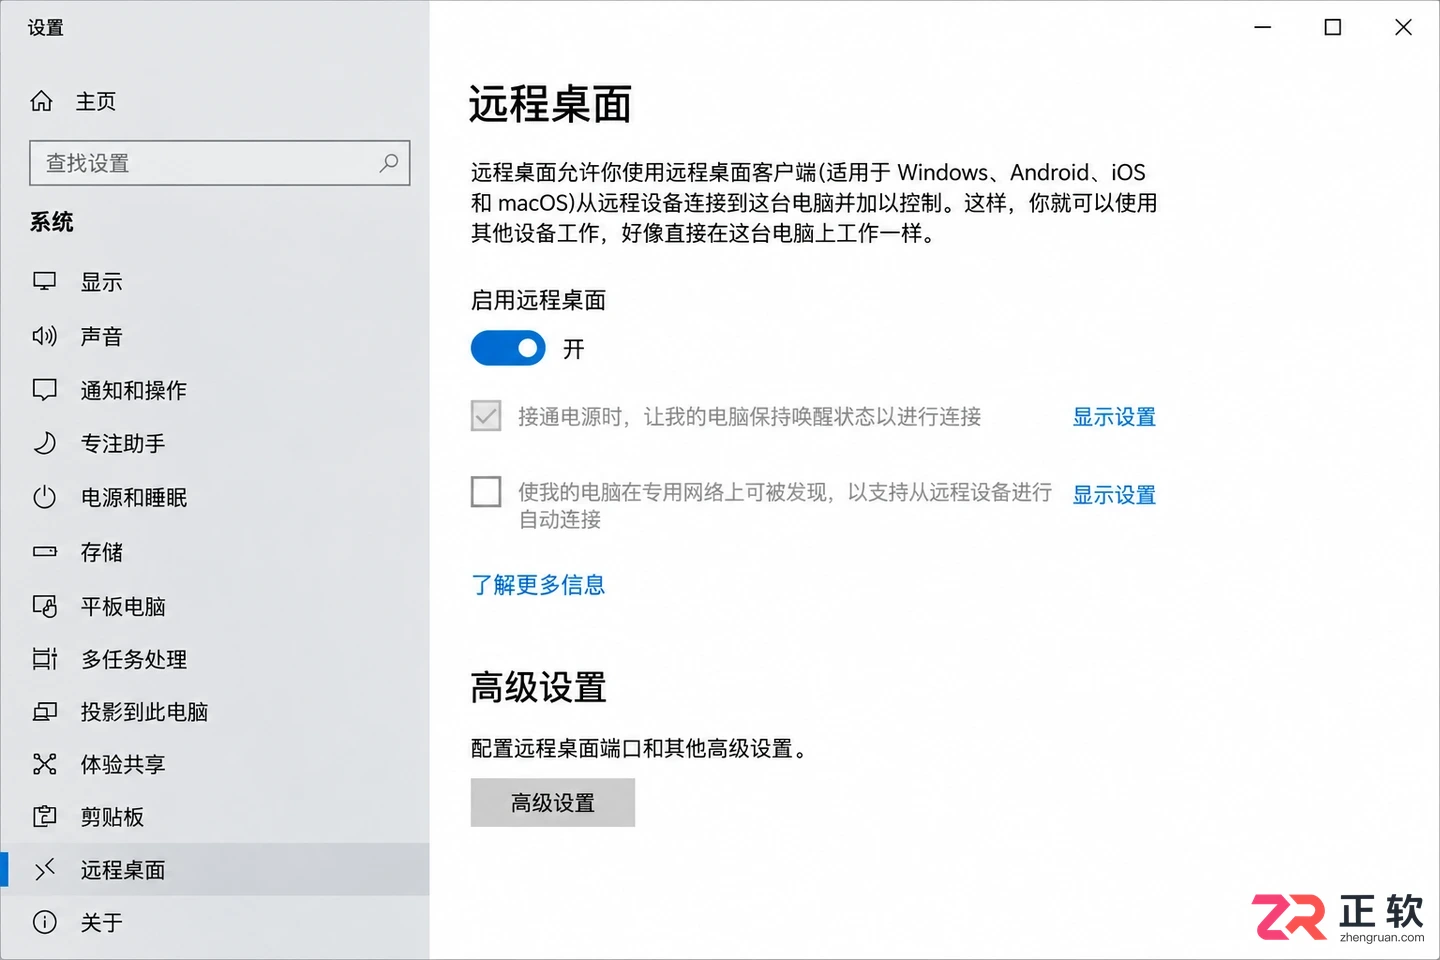1440x960 pixels.
Task: Click the info icon beside 关于
Action: (x=45, y=922)
